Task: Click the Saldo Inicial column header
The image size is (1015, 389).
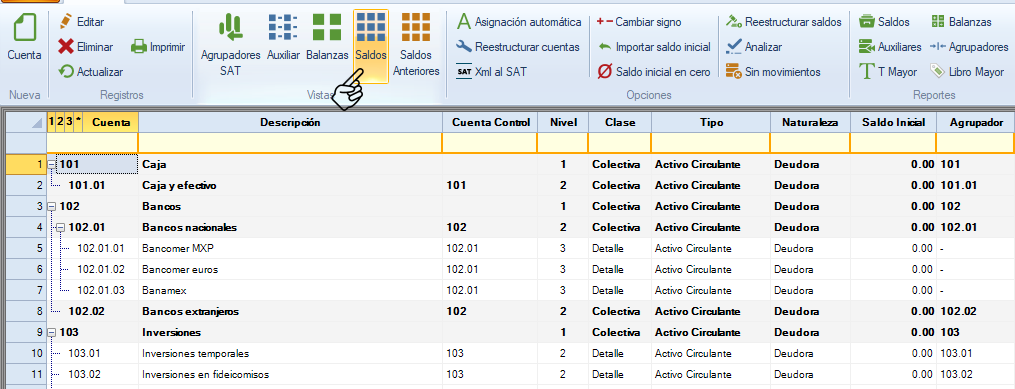Action: click(893, 122)
